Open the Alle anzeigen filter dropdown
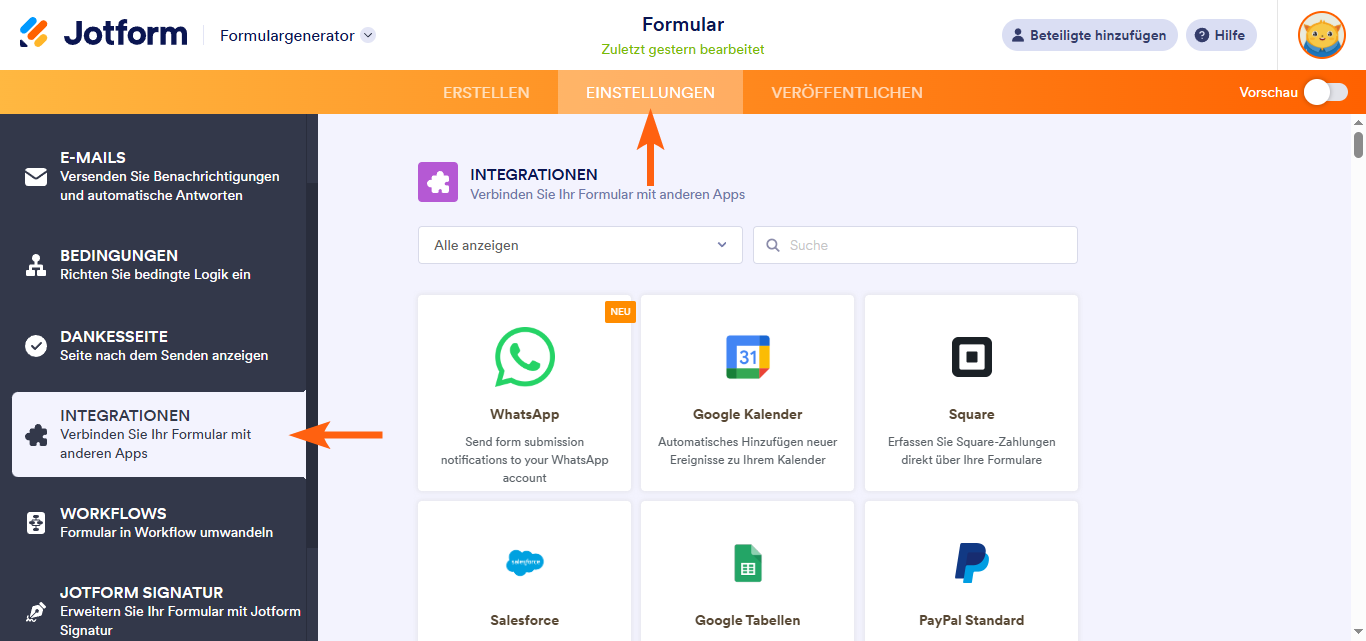This screenshot has height=641, width=1366. pos(580,245)
